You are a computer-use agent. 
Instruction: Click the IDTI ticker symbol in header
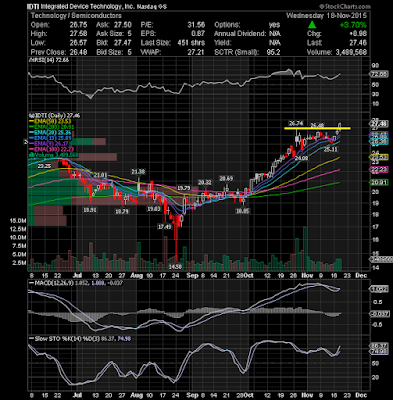[32, 6]
